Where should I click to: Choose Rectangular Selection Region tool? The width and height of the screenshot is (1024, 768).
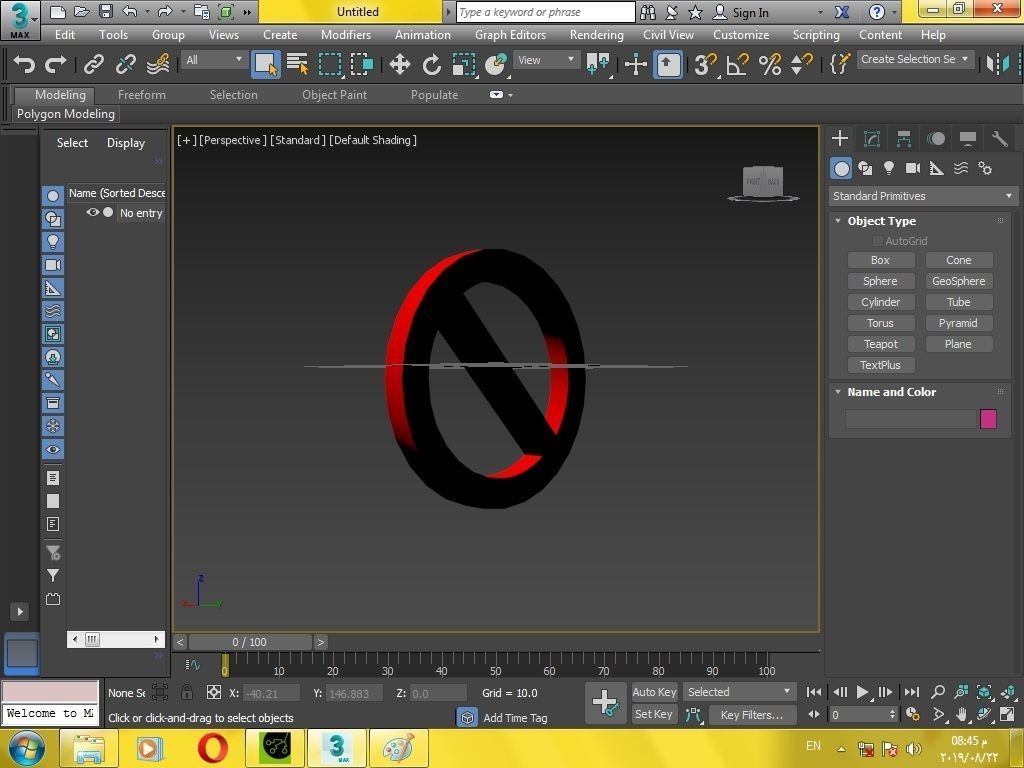point(330,64)
